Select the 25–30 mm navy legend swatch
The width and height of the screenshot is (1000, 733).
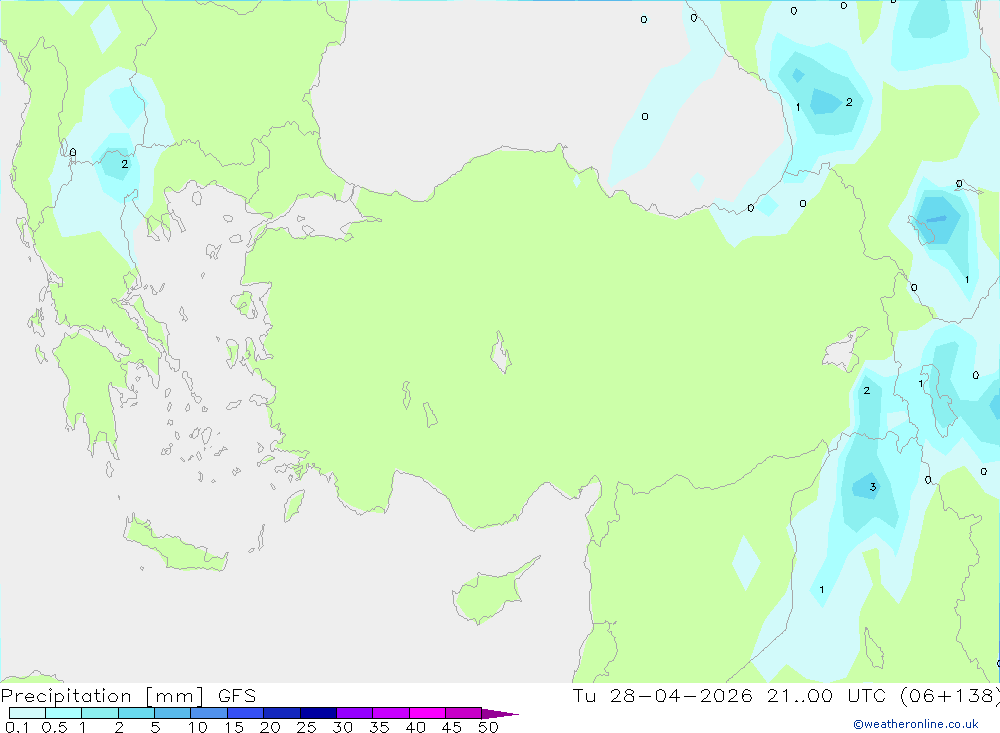tap(318, 713)
